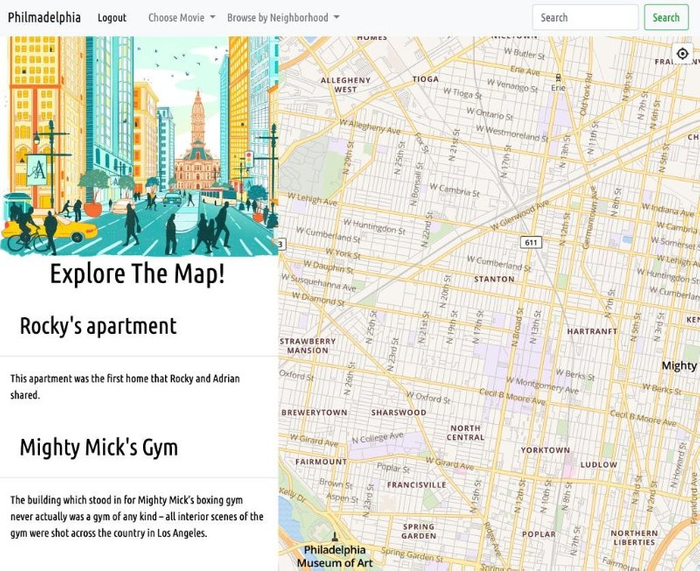Click the W Glenwood Ave street label

(x=520, y=216)
